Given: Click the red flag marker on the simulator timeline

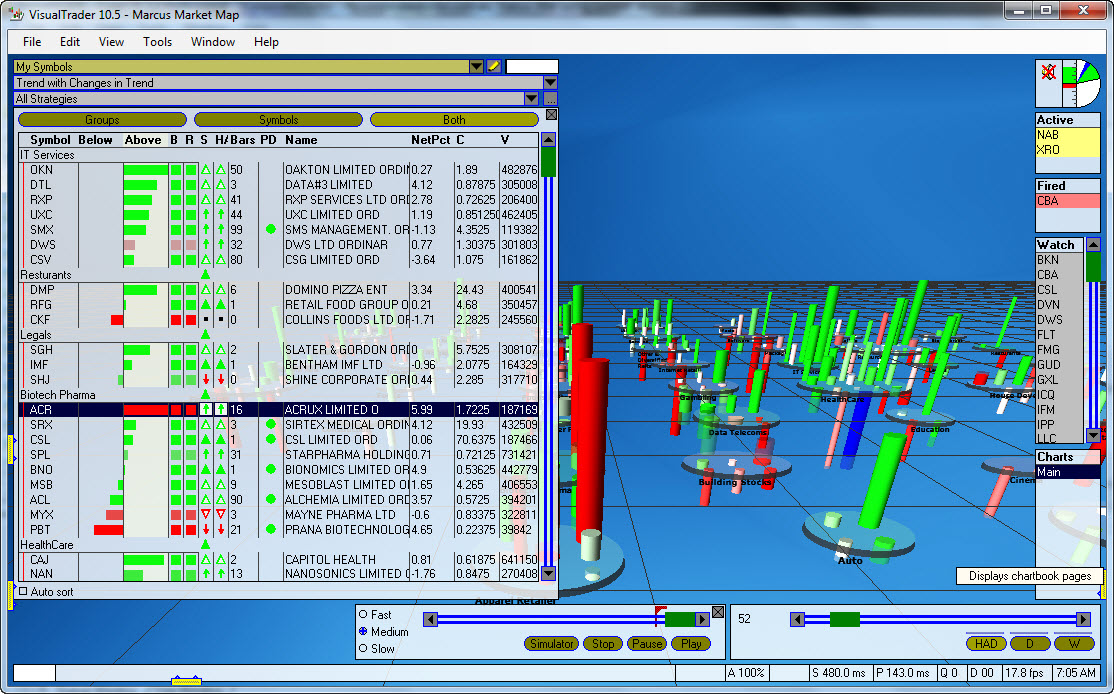Looking at the screenshot, I should pos(659,610).
